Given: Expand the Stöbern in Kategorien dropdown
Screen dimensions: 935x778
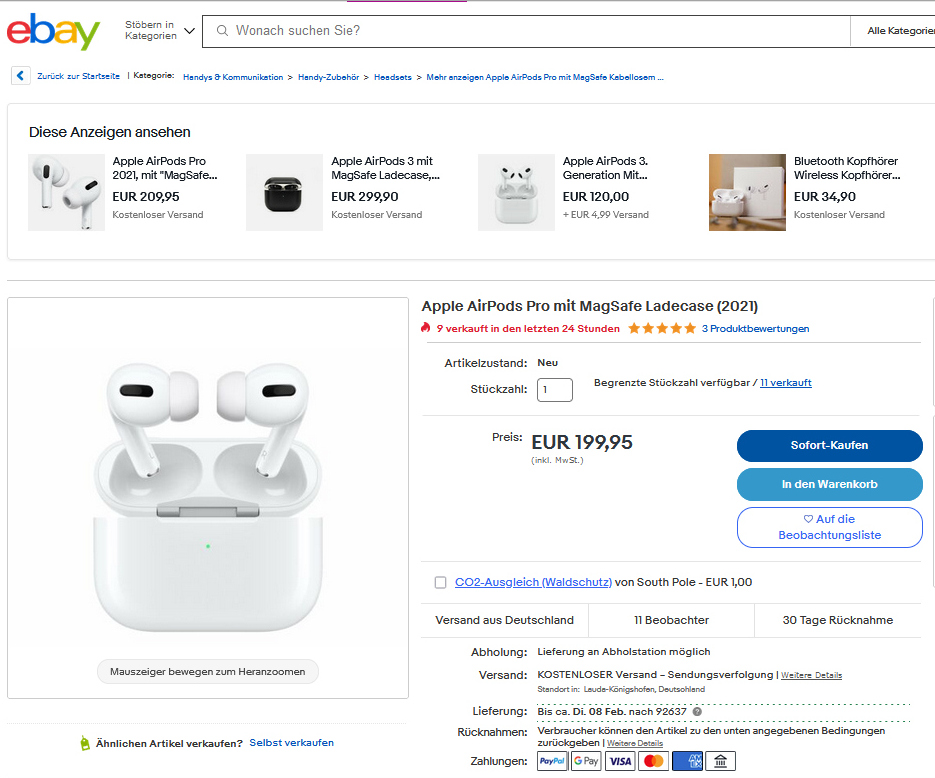Looking at the screenshot, I should coord(160,31).
